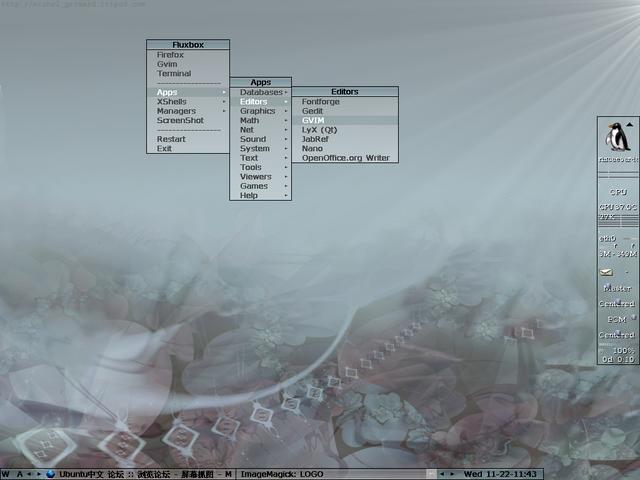Click the penguin icon in the gkrellm panel
Viewport: 640px width, 480px height.
tap(617, 137)
